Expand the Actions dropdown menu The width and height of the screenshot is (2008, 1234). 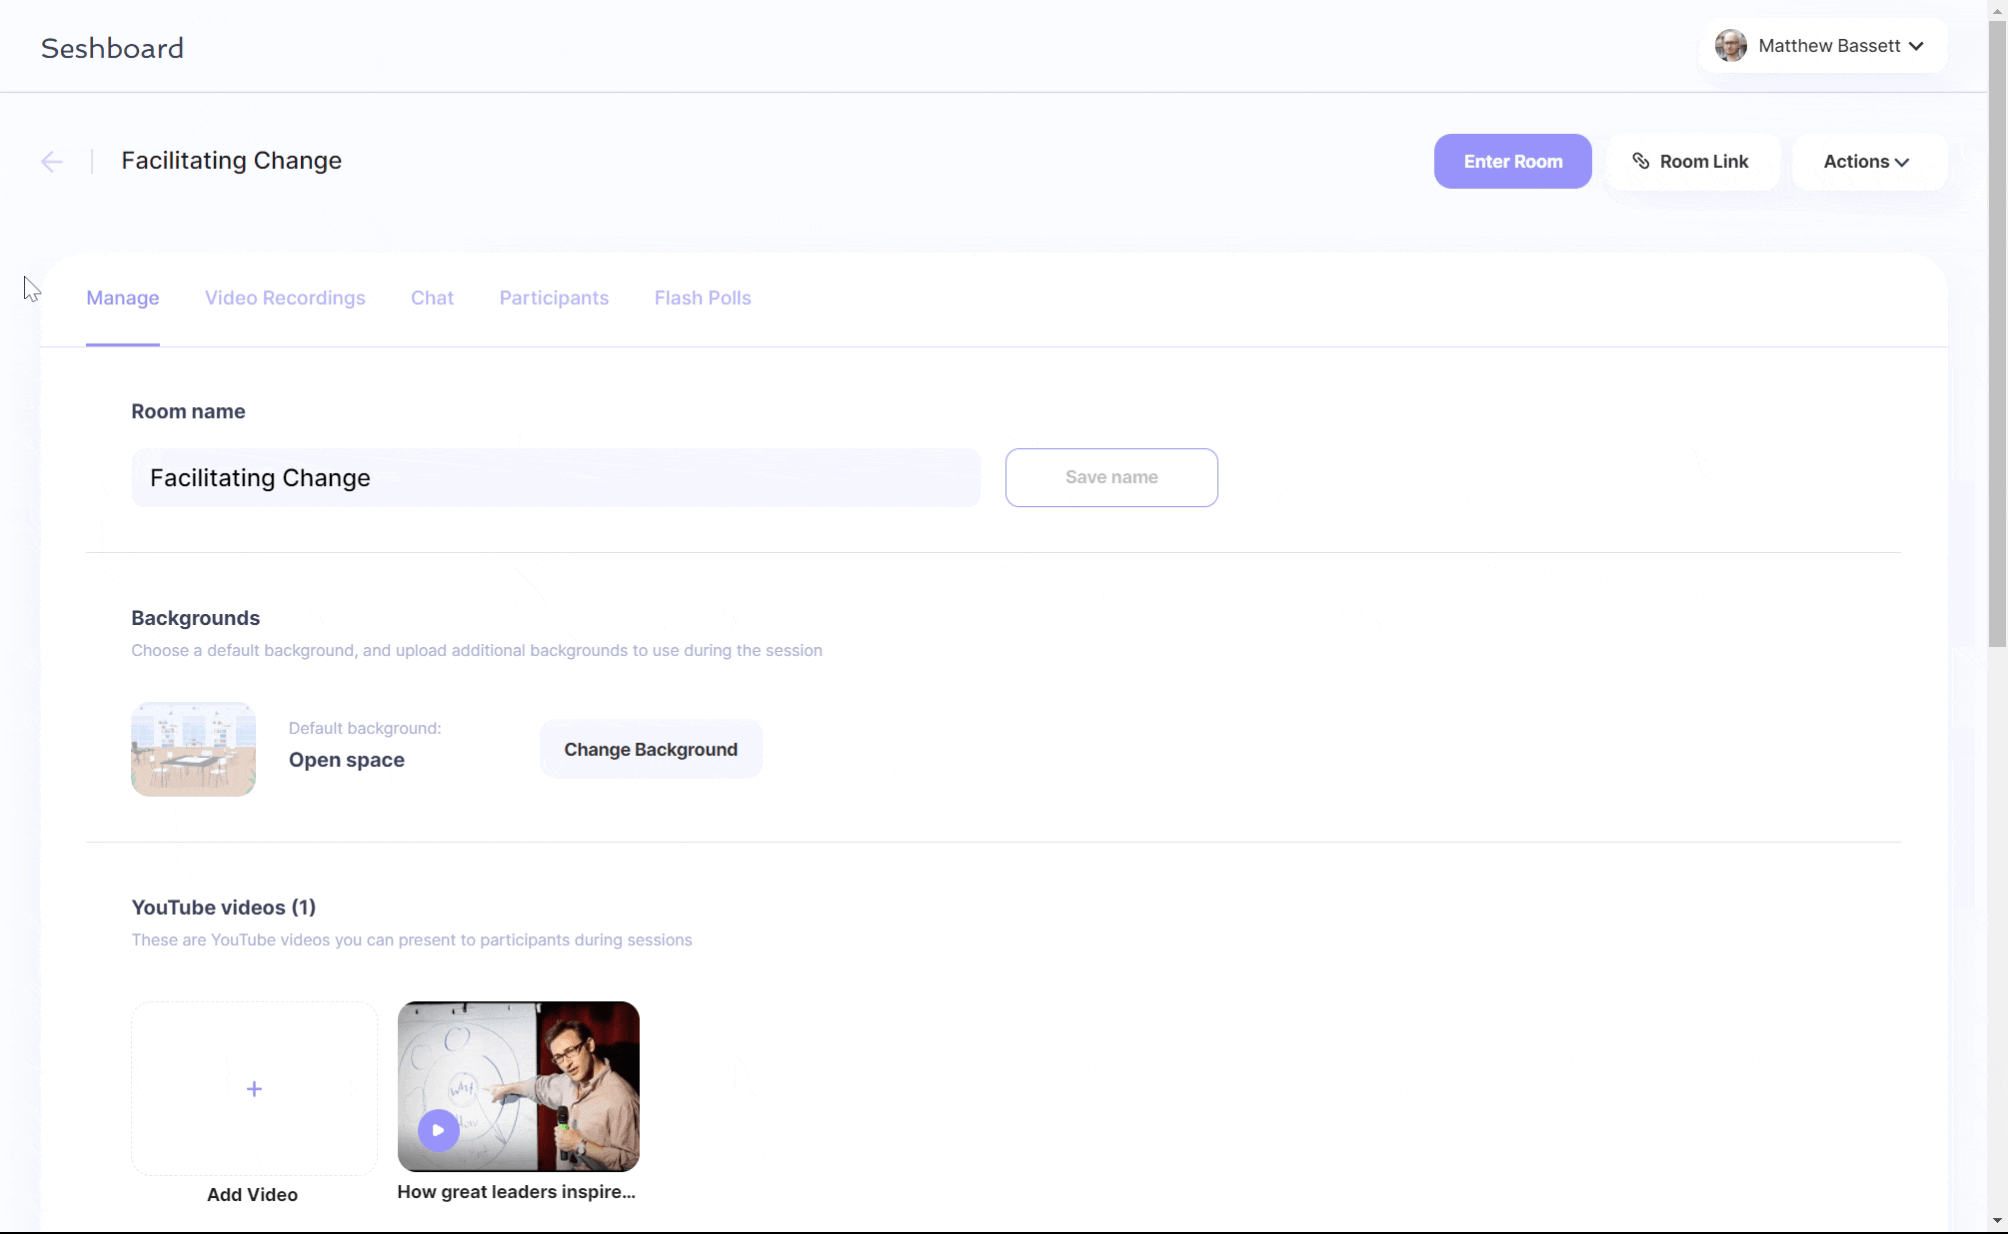(x=1868, y=161)
